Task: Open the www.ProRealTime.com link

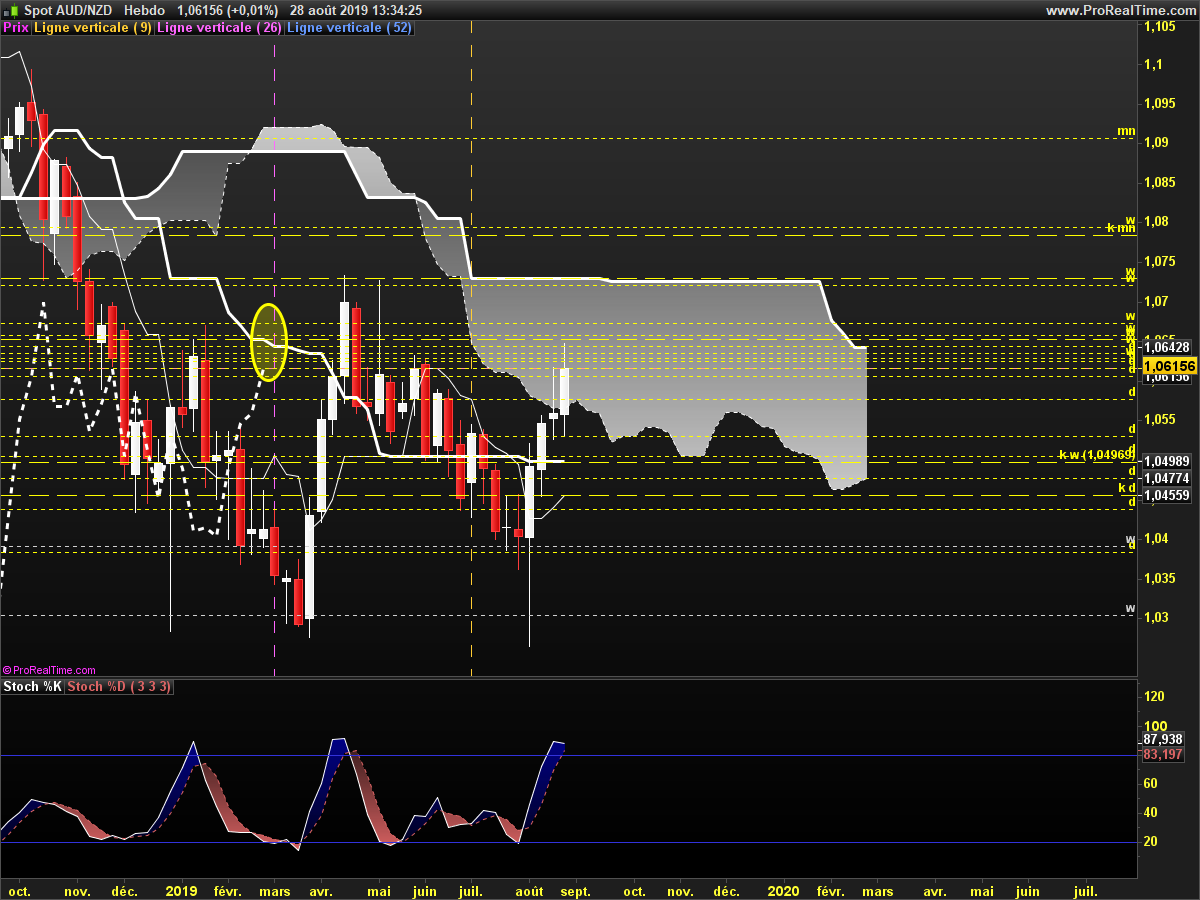Action: (1120, 10)
